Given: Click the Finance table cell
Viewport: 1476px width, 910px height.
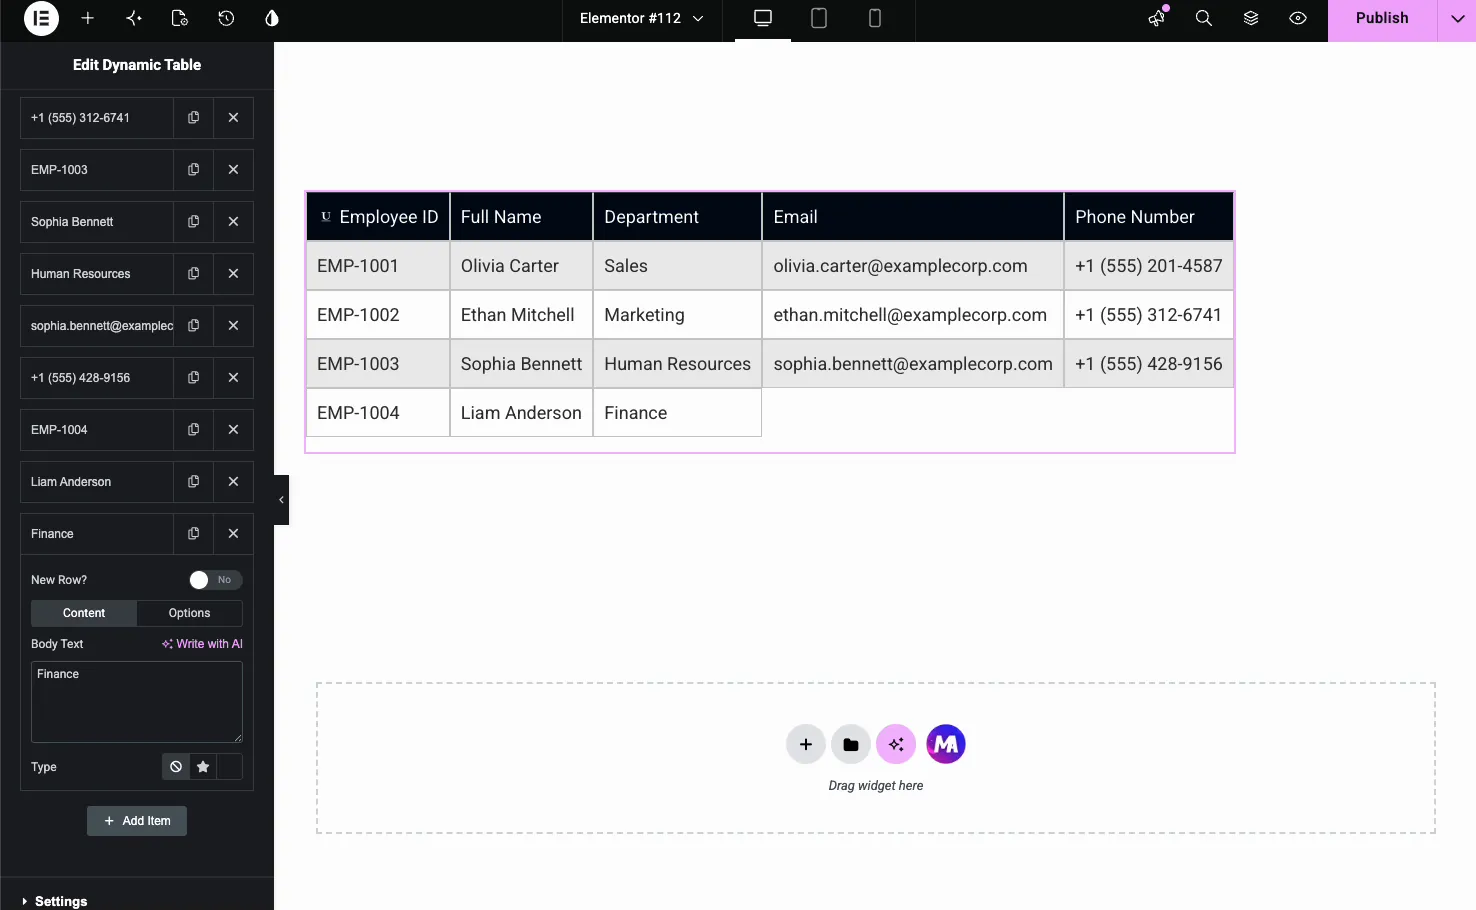Looking at the screenshot, I should pos(677,413).
